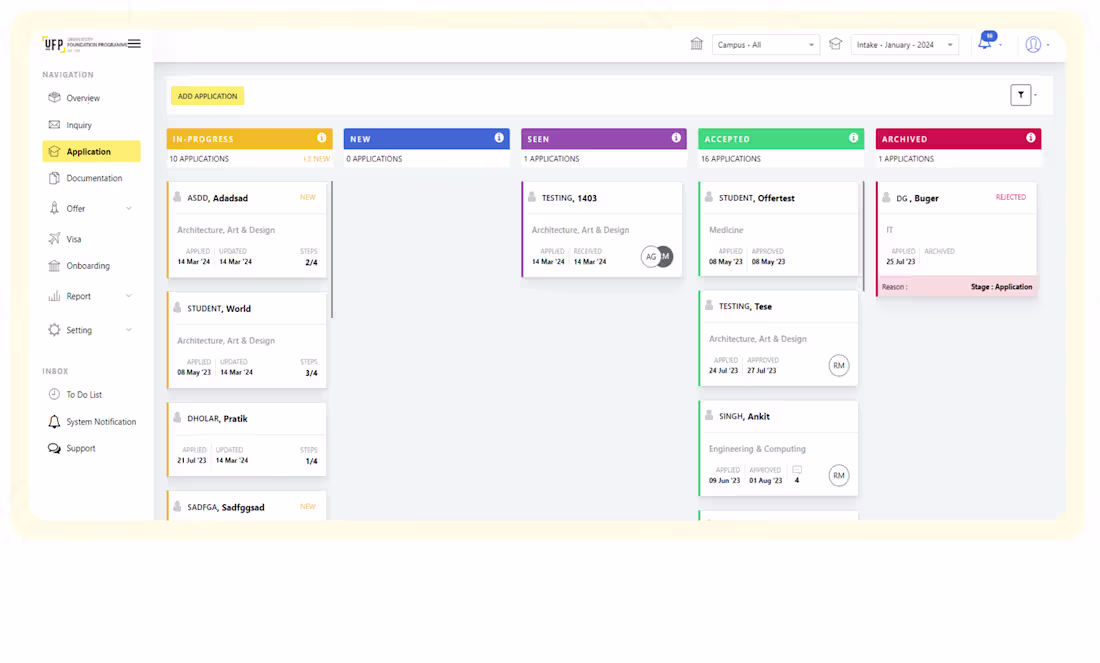Viewport: 1100px width, 663px height.
Task: Open the Intake - January - 2024 dropdown
Action: (x=904, y=44)
